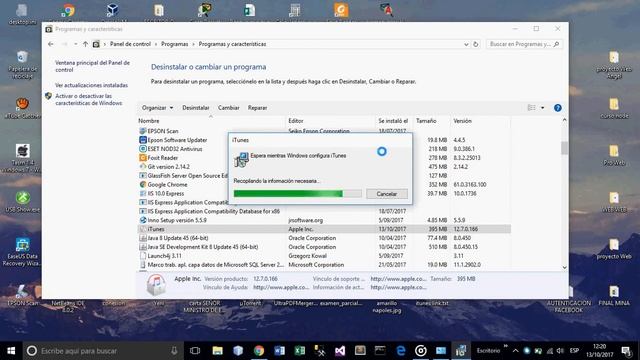Select Git version 2.14.2 row
The height and width of the screenshot is (360, 640).
pos(324,167)
